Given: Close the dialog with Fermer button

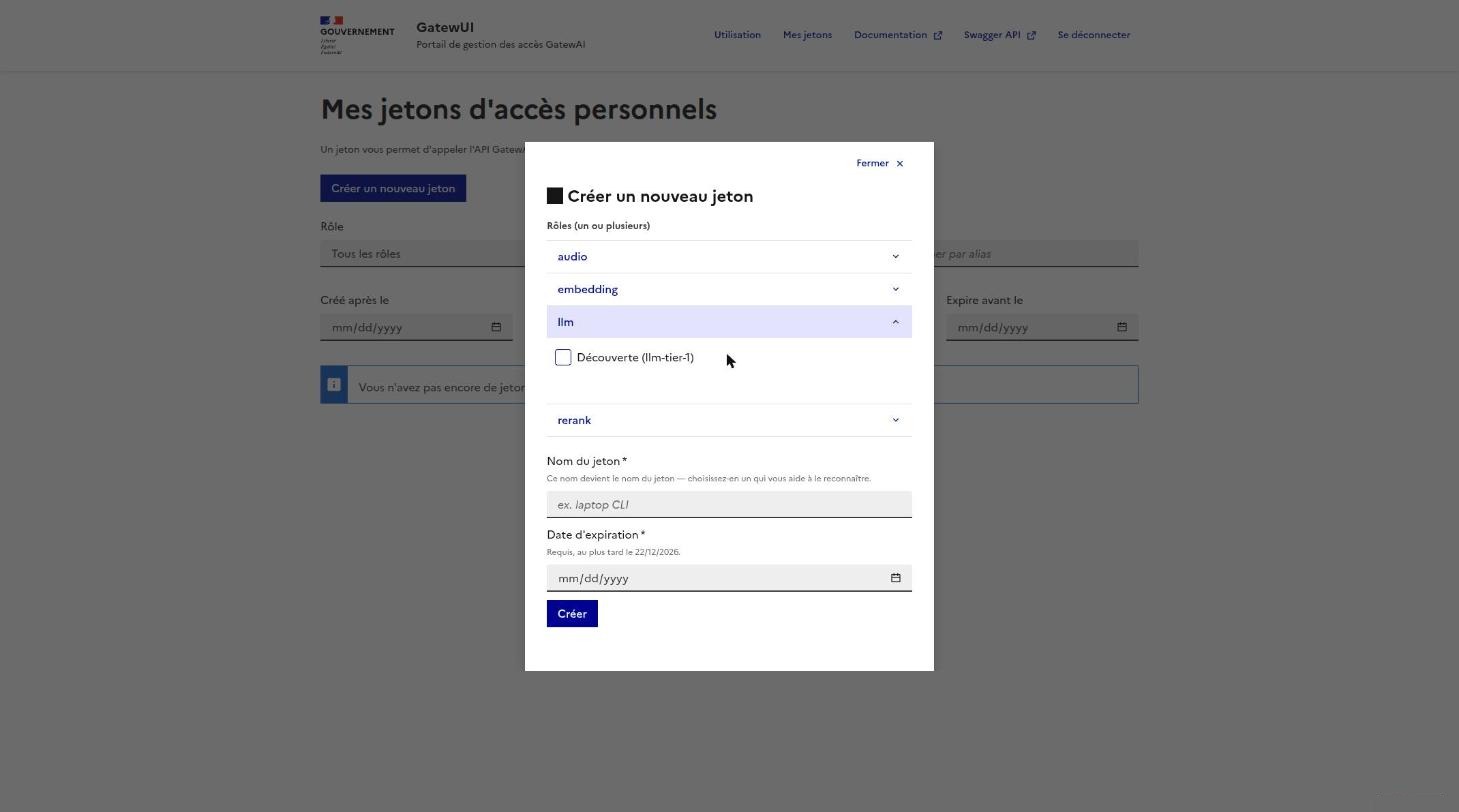Looking at the screenshot, I should [x=879, y=163].
